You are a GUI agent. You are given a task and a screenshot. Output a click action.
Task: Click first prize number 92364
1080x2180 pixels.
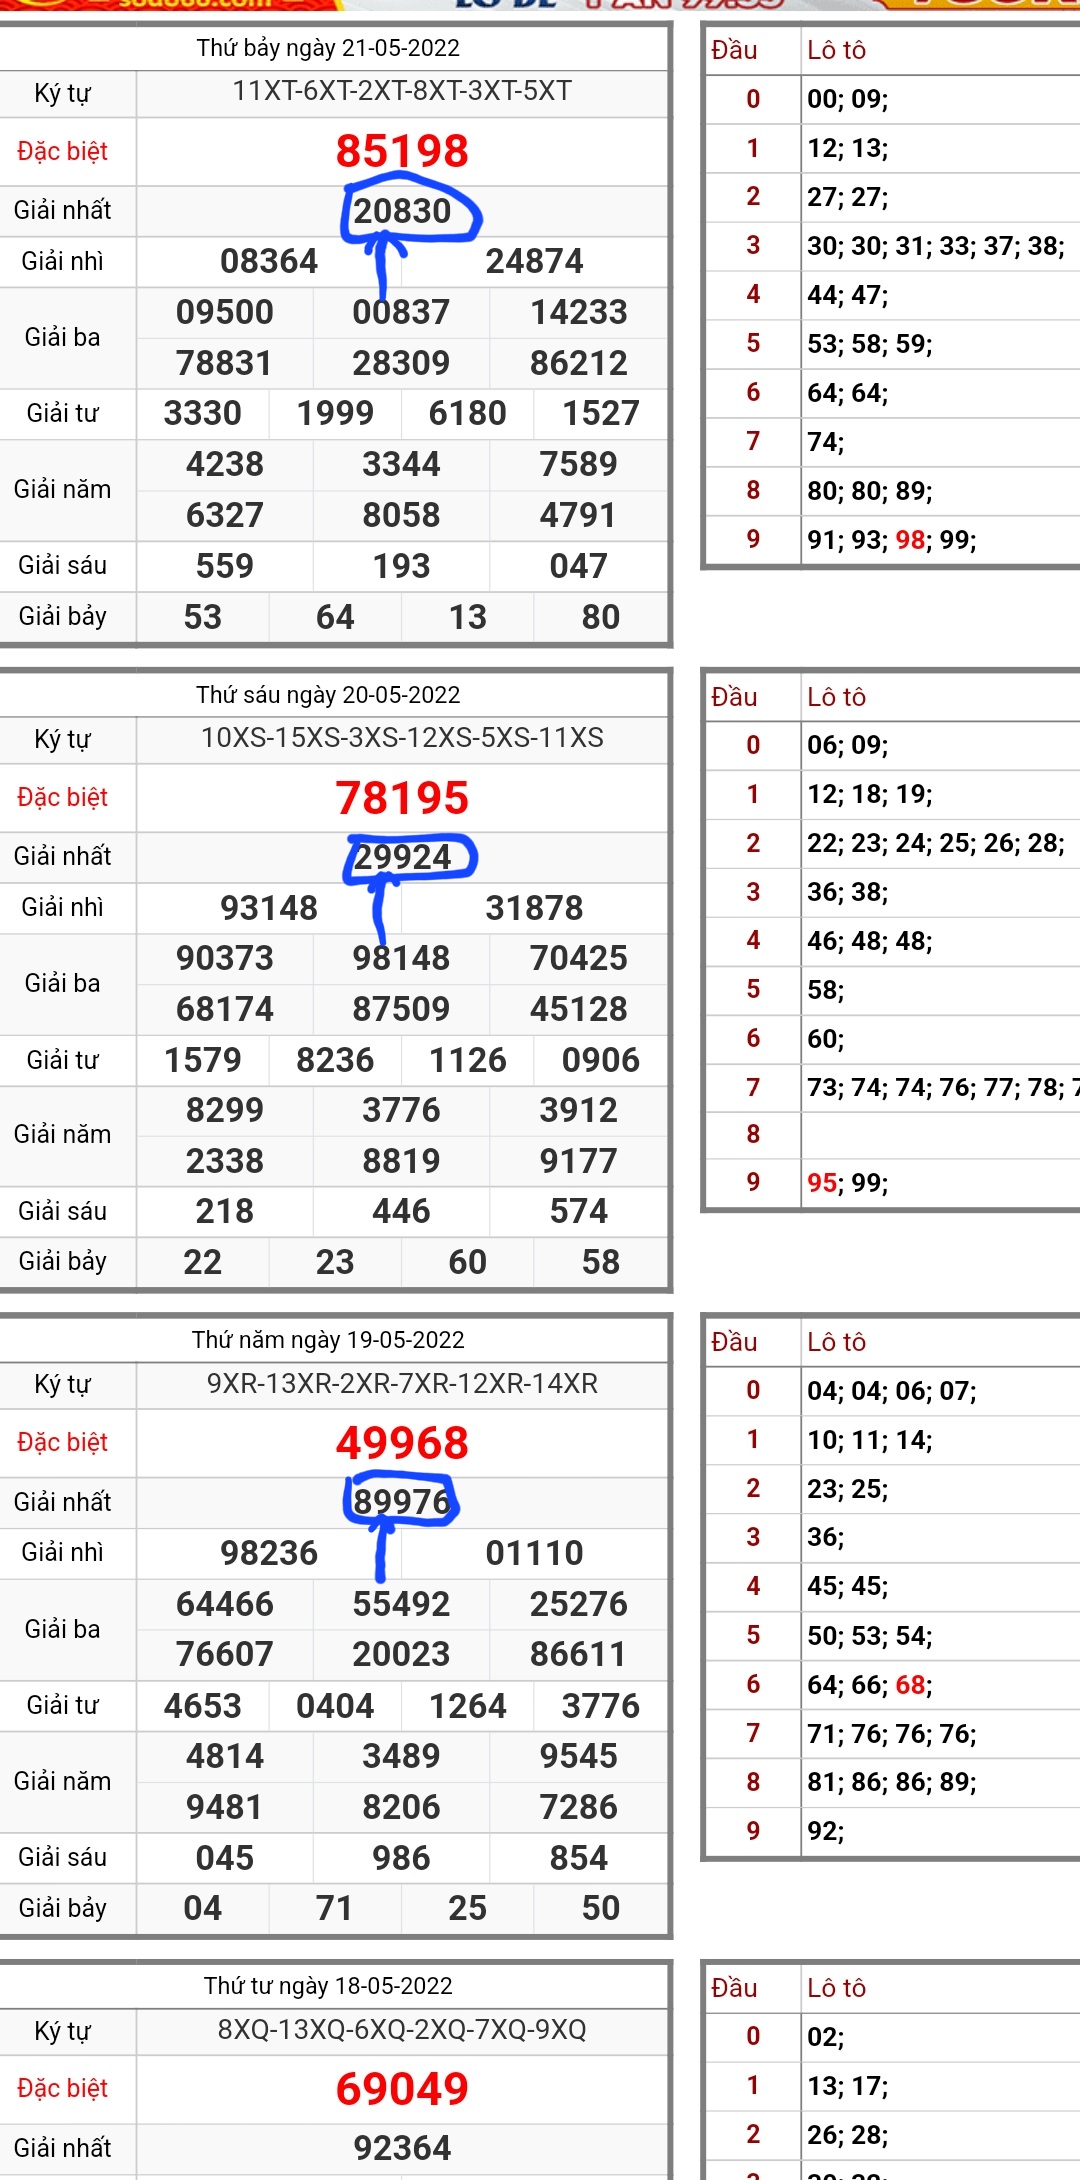pos(402,2148)
